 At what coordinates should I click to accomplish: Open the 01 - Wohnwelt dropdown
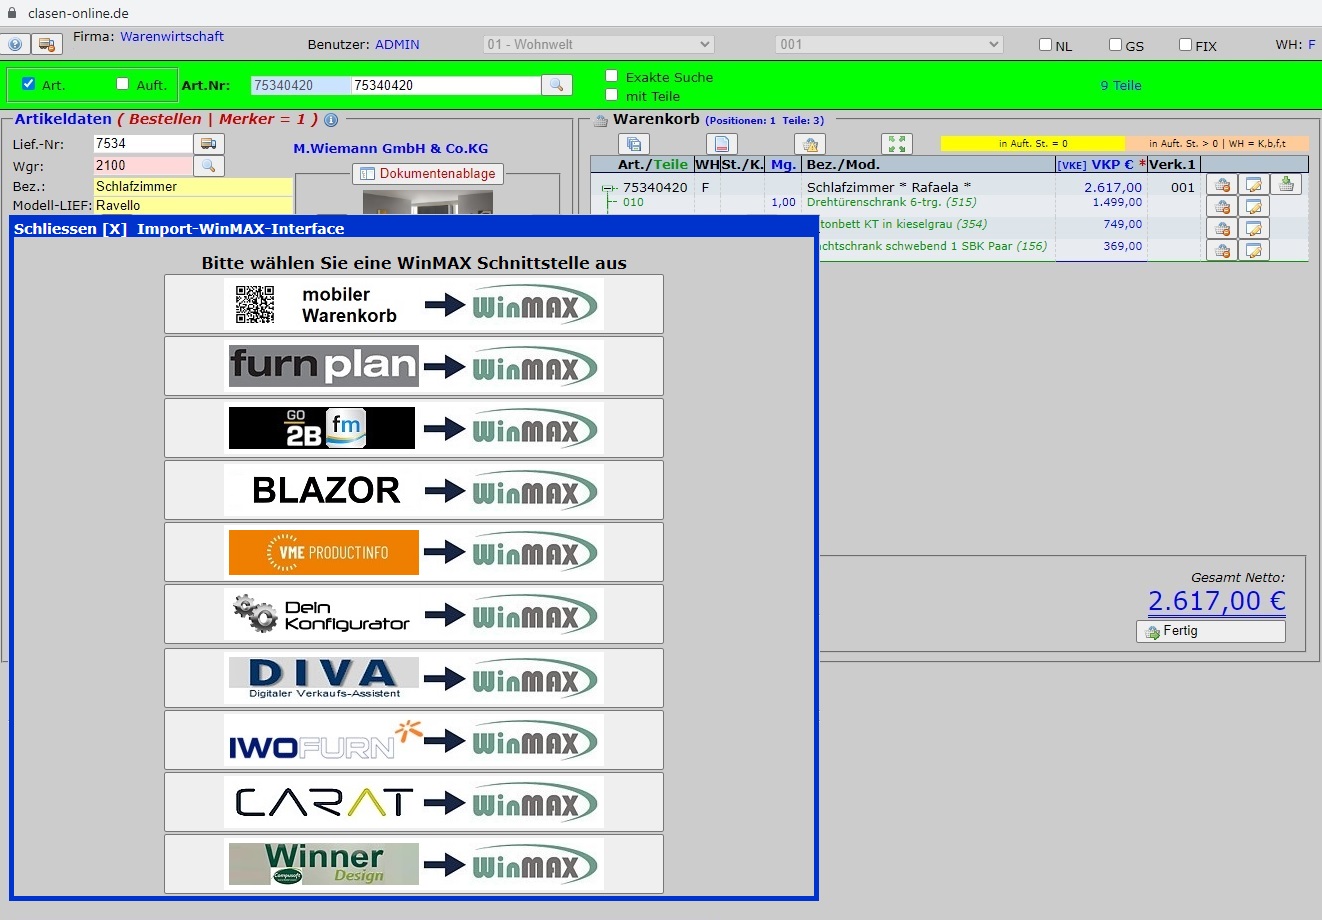(x=598, y=45)
